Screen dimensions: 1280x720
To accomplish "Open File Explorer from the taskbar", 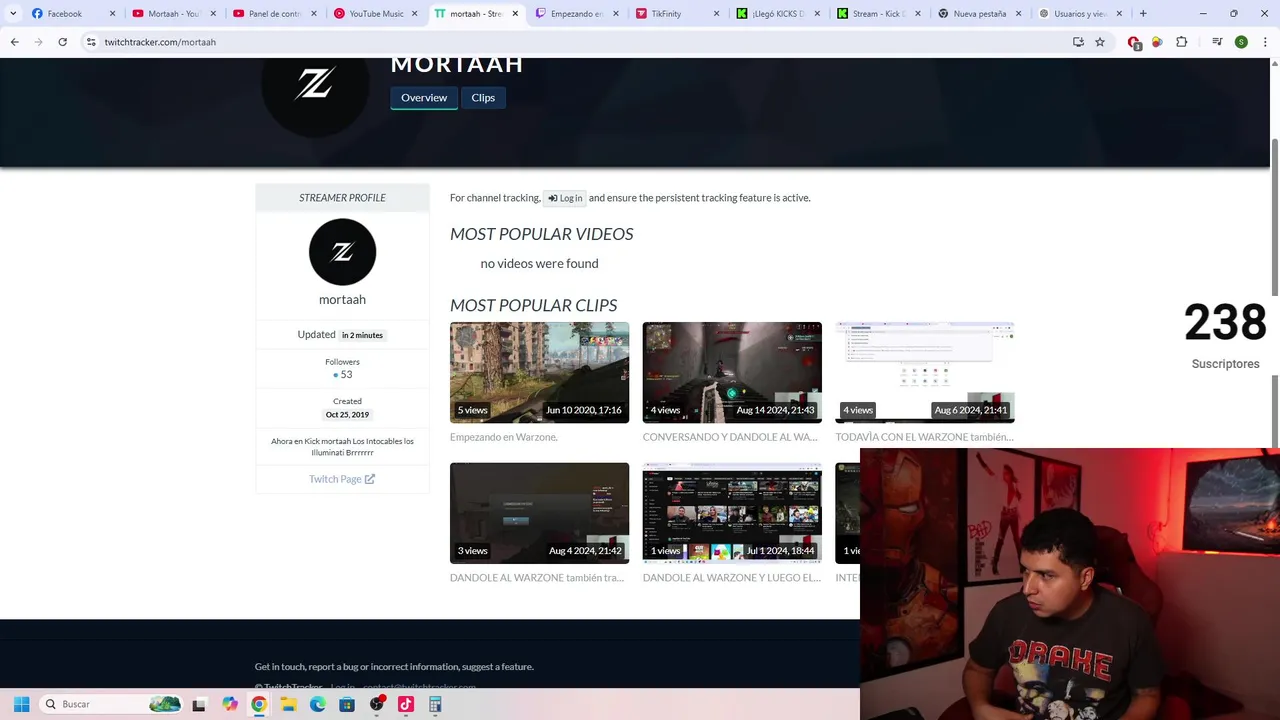I will 288,704.
